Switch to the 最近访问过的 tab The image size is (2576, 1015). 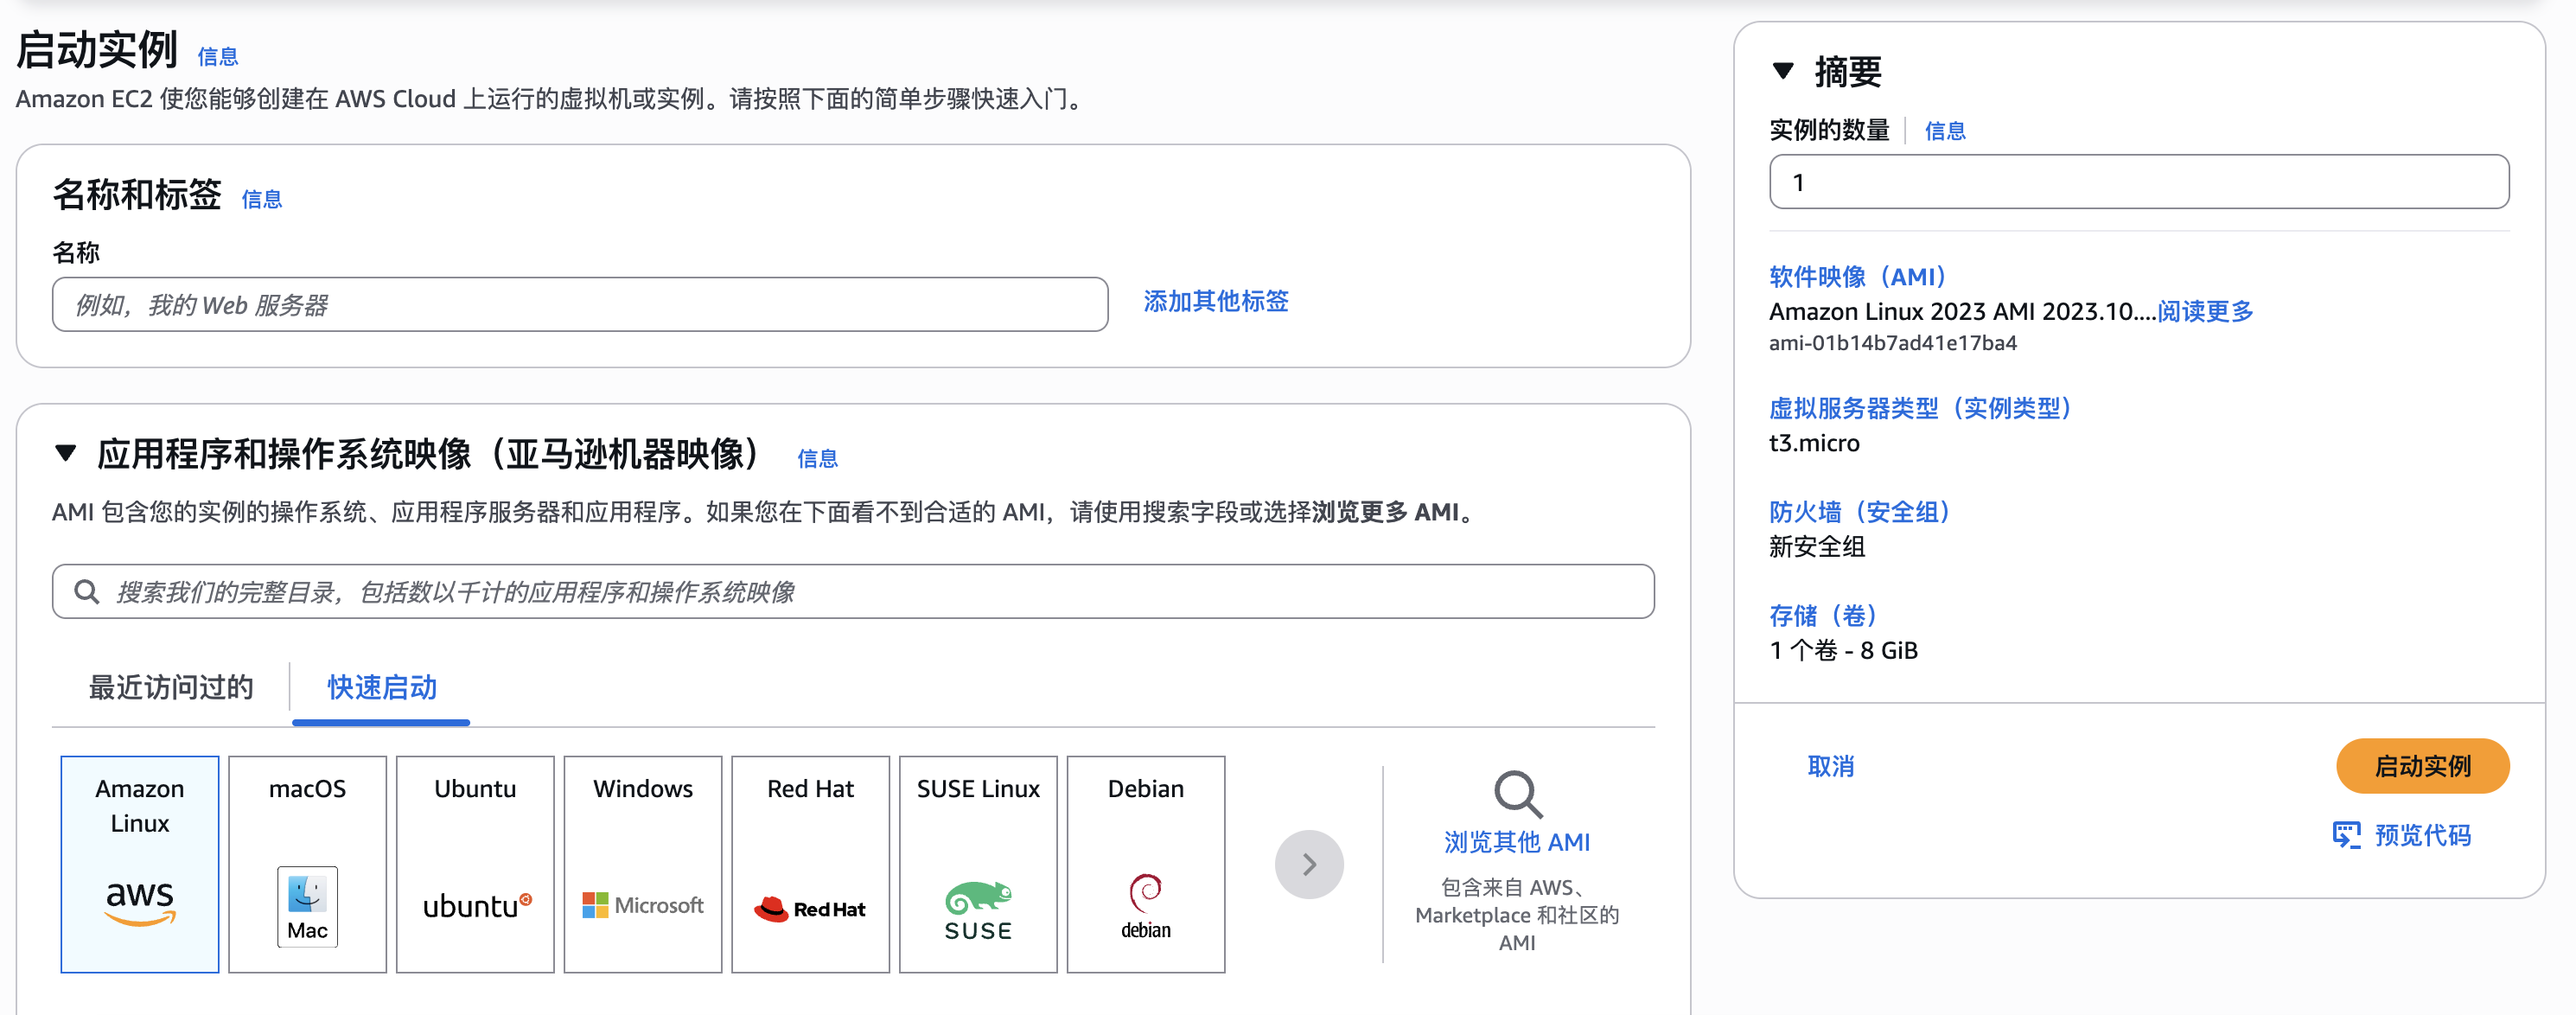171,687
